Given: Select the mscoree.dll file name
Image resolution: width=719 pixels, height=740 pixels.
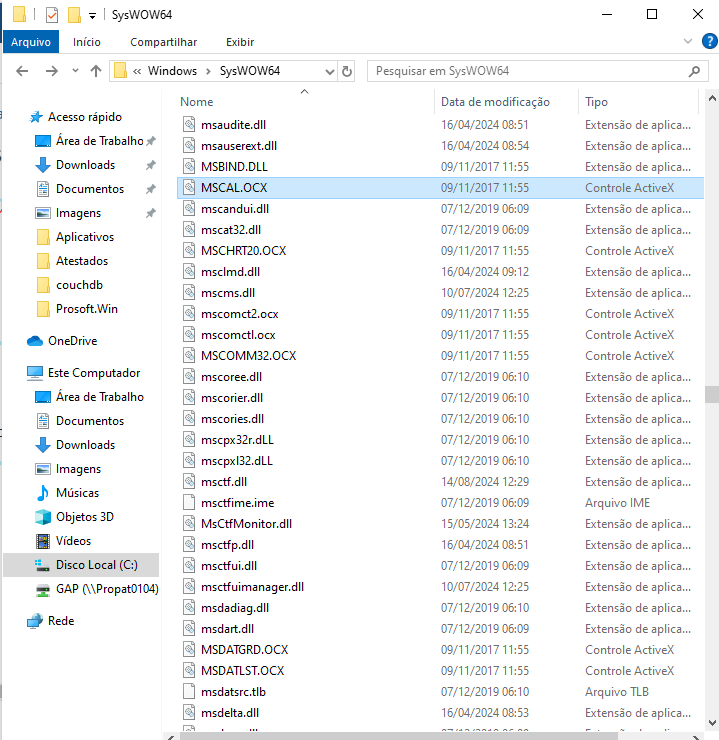Looking at the screenshot, I should coord(231,377).
